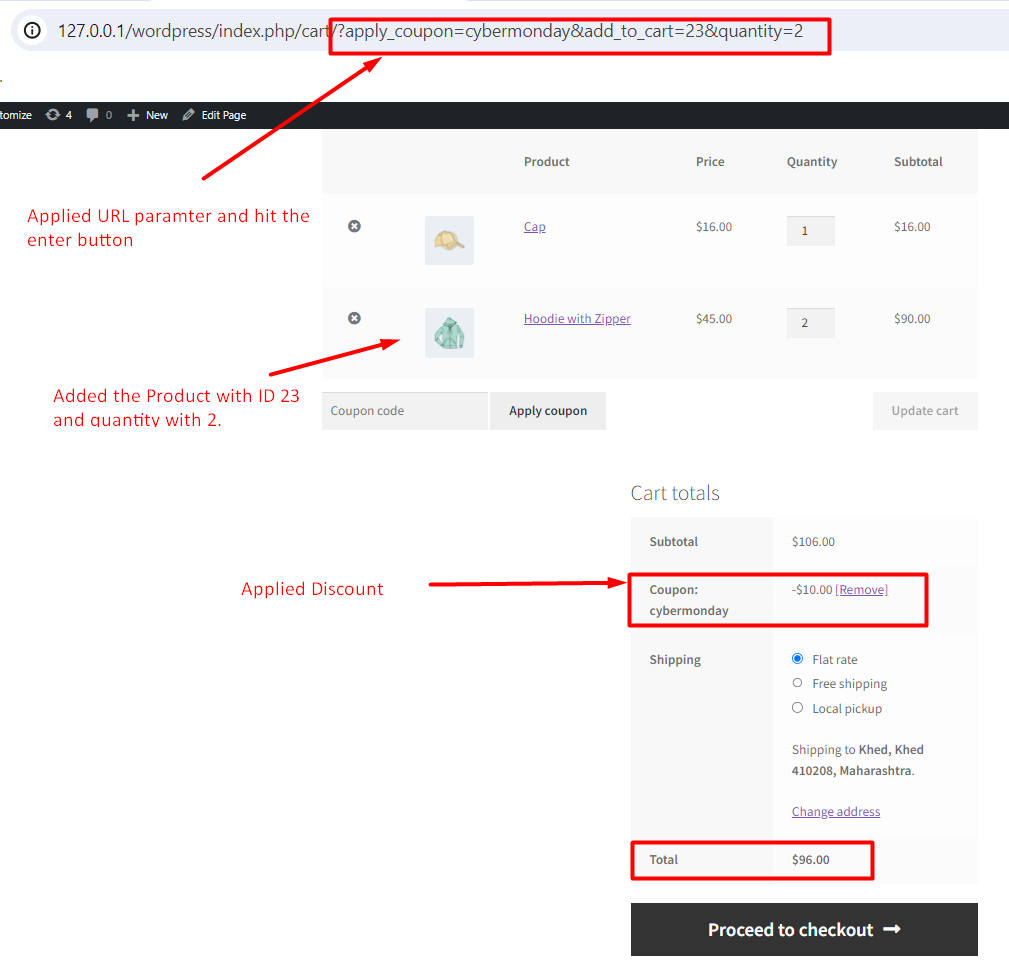Click the Quantity column header

(811, 162)
